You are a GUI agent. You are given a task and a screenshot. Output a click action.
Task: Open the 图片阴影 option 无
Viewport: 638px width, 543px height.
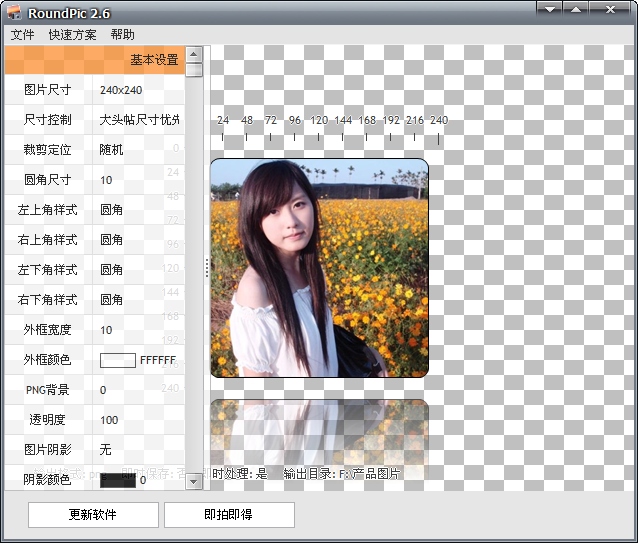(x=105, y=450)
